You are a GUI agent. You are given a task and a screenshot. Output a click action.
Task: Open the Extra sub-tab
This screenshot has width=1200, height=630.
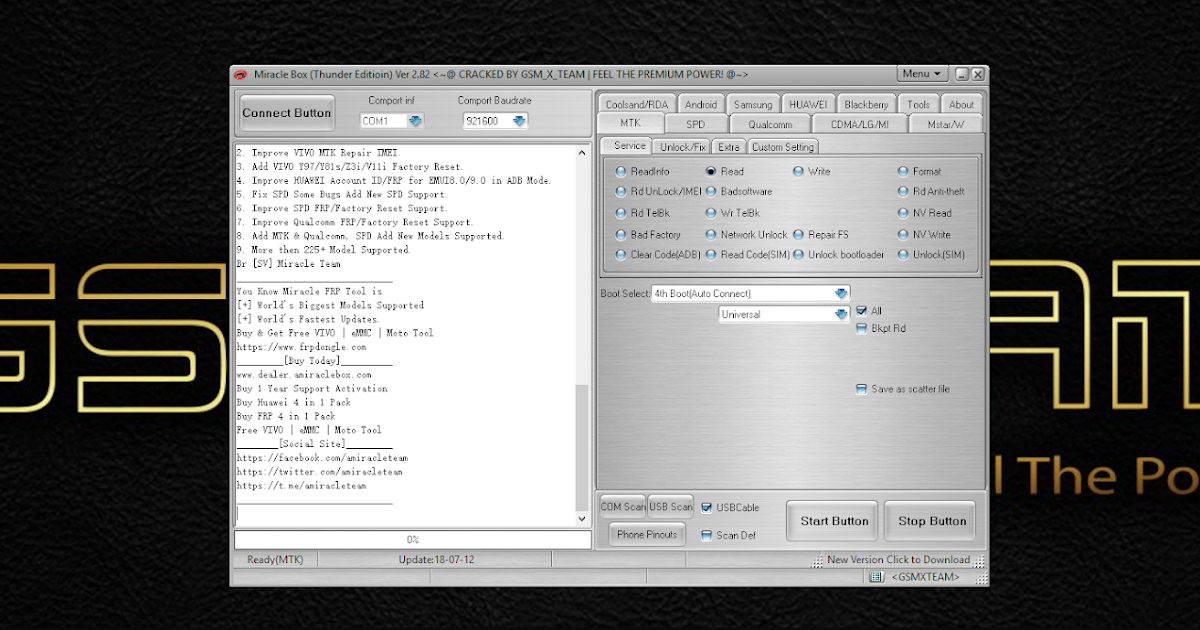click(729, 147)
